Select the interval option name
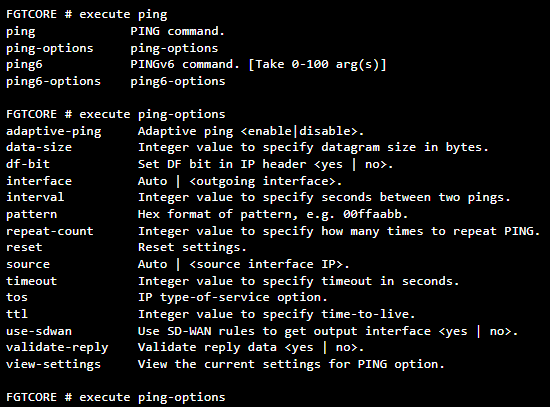 pyautogui.click(x=35, y=197)
